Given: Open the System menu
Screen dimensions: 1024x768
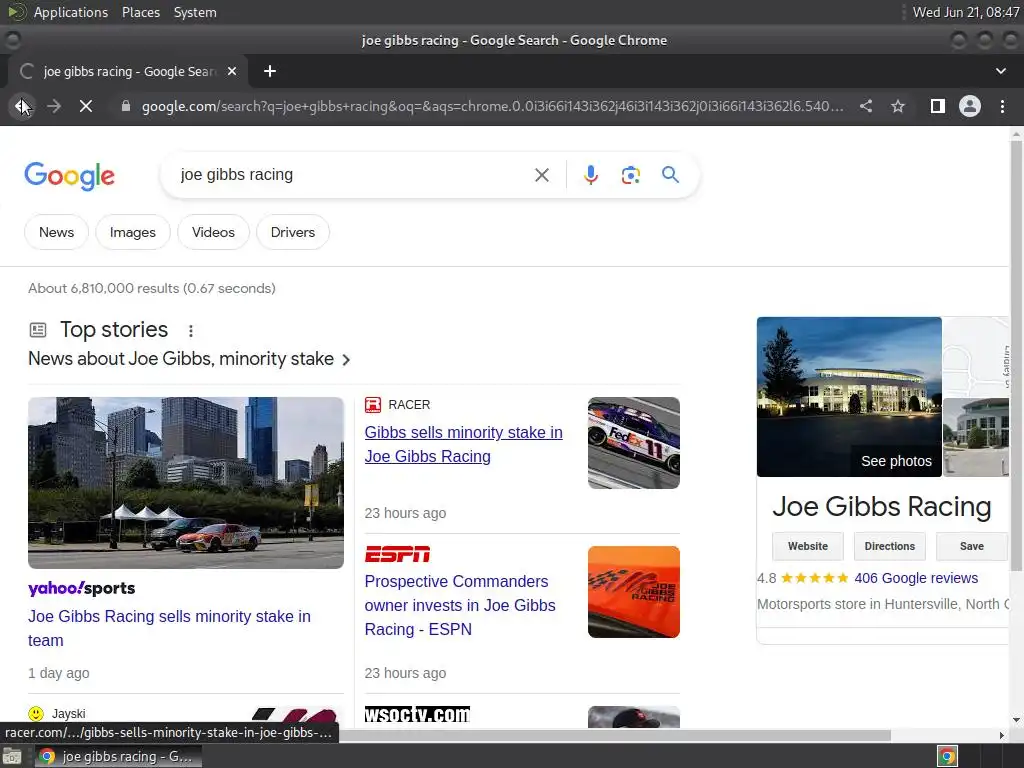Looking at the screenshot, I should point(195,12).
